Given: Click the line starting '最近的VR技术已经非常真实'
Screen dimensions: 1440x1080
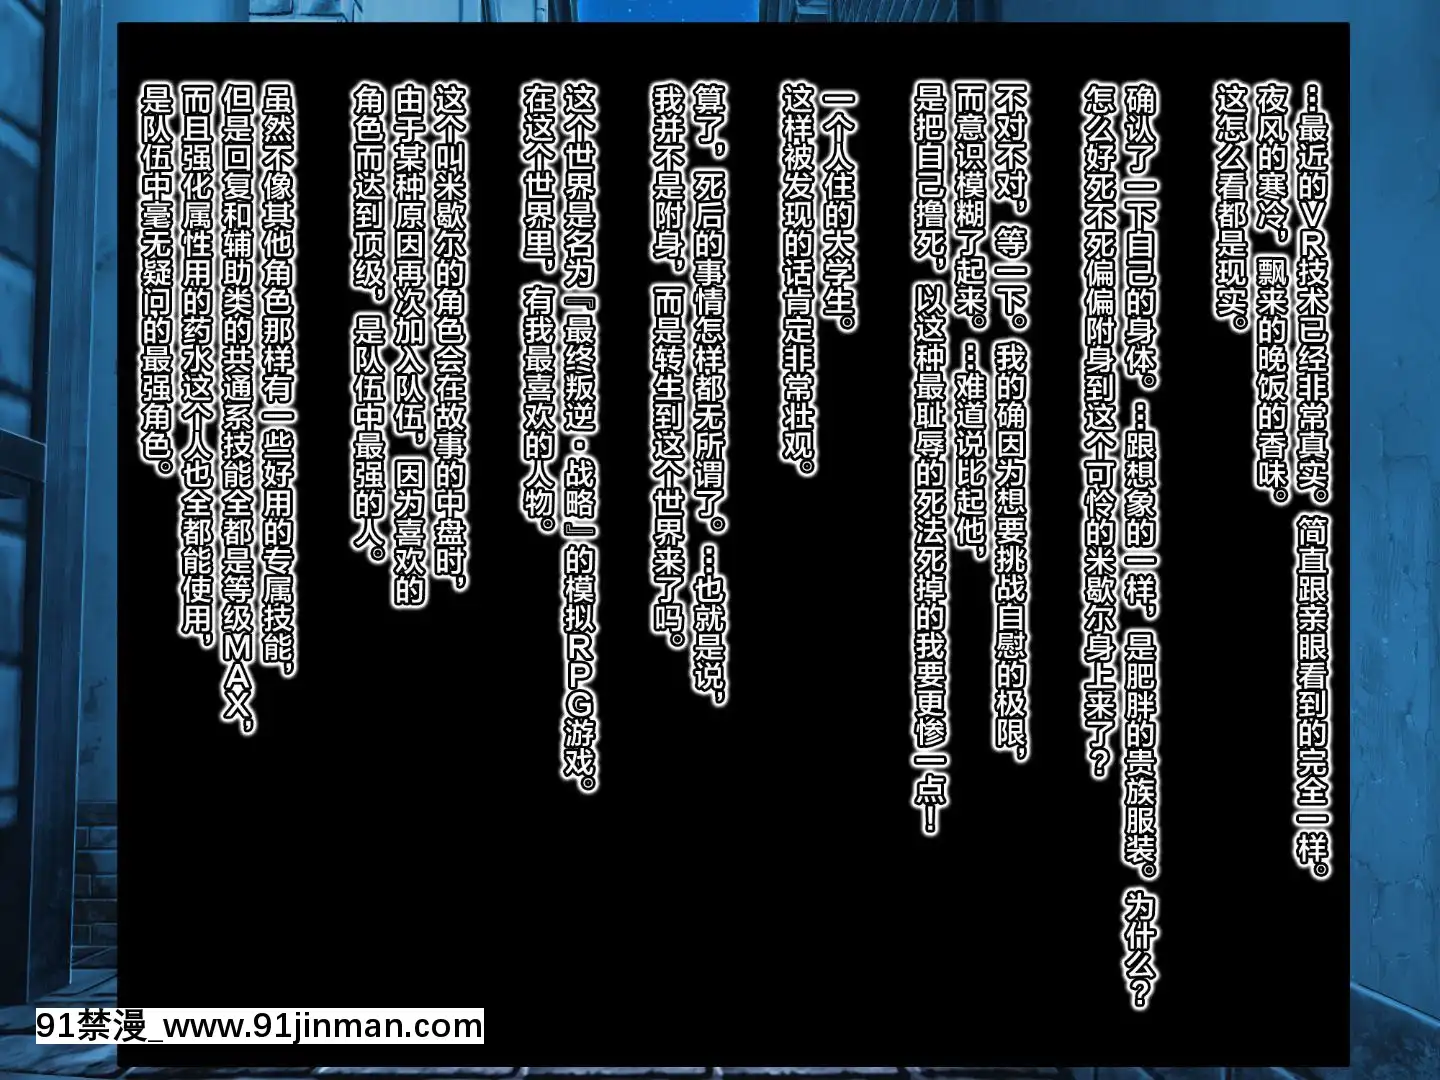Looking at the screenshot, I should coord(1312,480).
